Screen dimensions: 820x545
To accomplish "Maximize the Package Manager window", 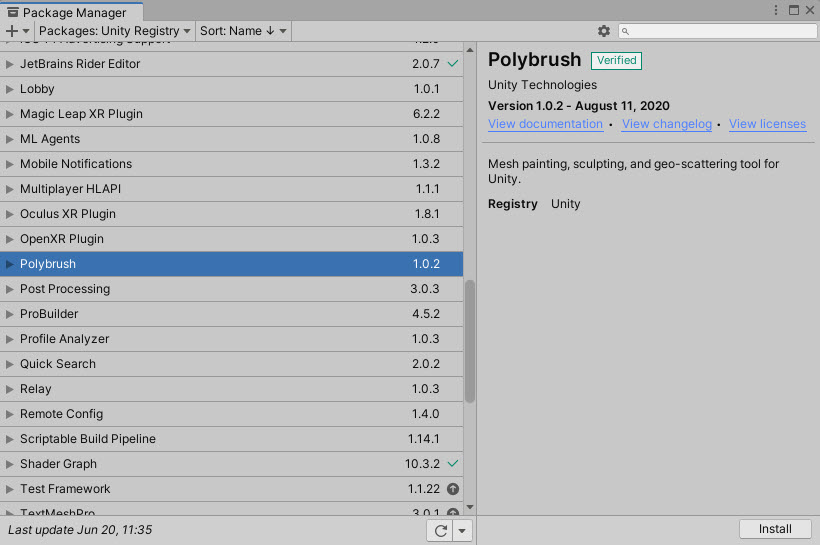I will click(x=794, y=10).
